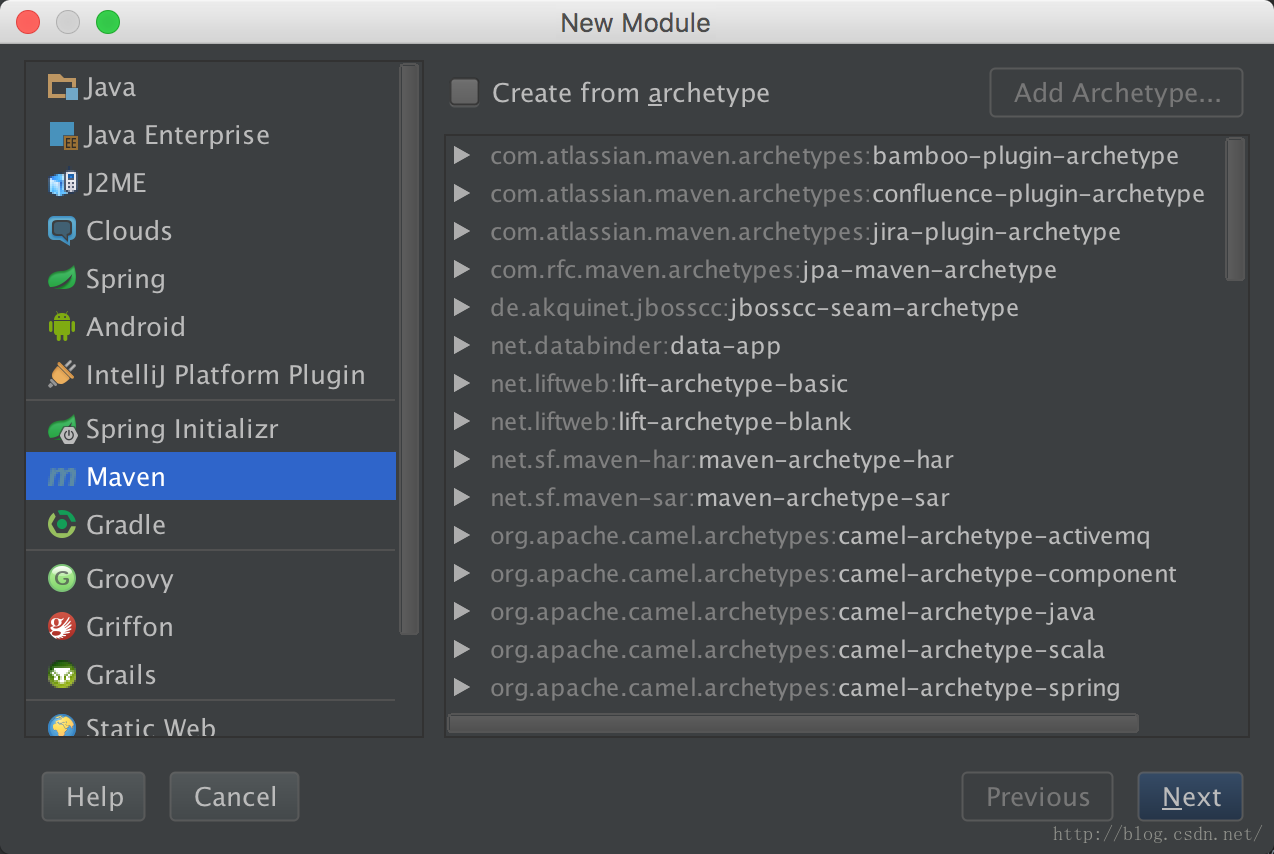Choose Android in the module list
Image resolution: width=1274 pixels, height=854 pixels.
coord(211,326)
